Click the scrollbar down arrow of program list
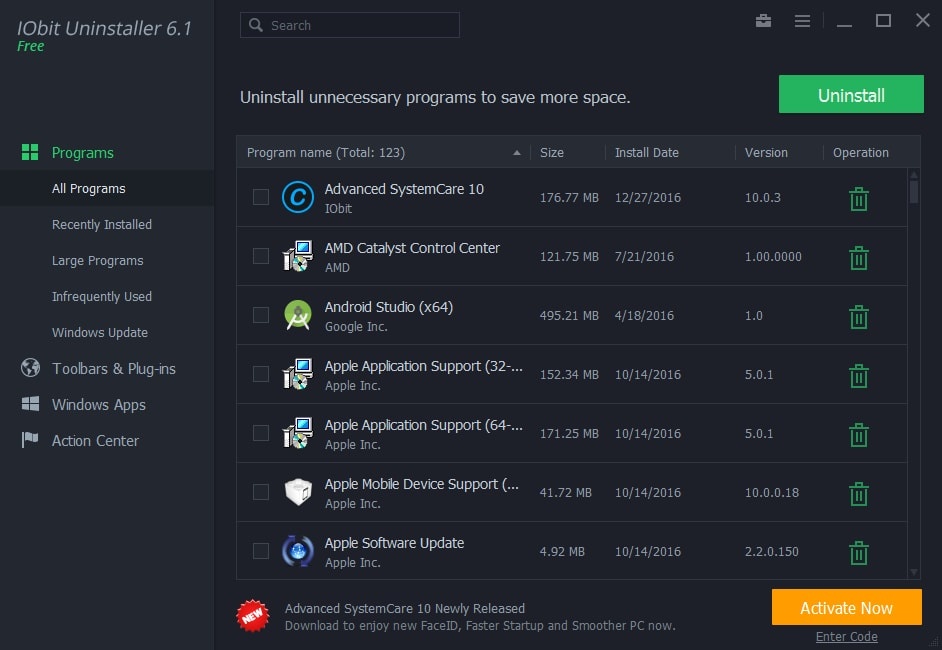This screenshot has width=942, height=650. tap(913, 572)
